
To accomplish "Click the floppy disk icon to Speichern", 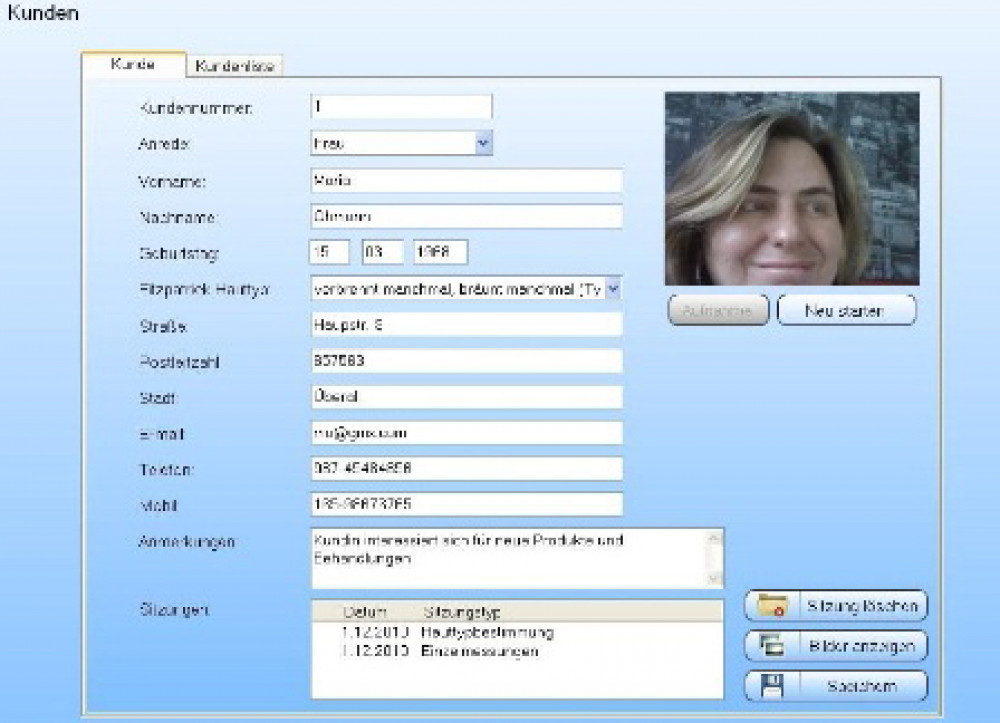I will (773, 686).
